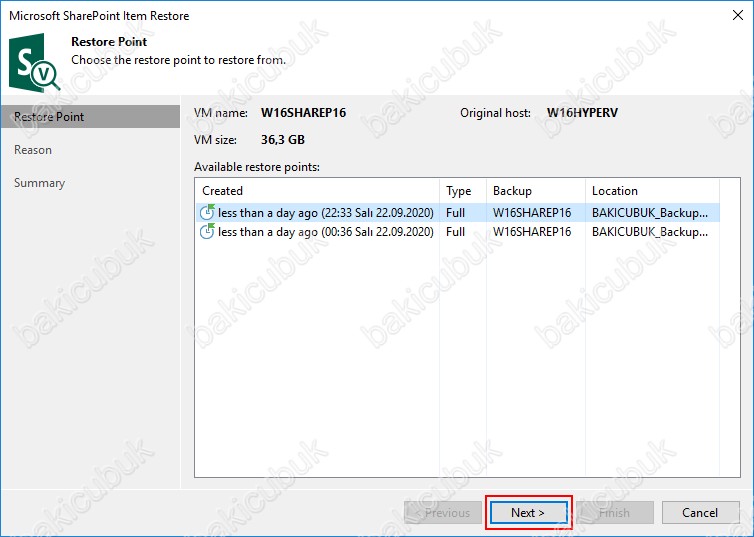Select restore point created 00:36 Salı 22.09.2020
The image size is (754, 537).
458,232
